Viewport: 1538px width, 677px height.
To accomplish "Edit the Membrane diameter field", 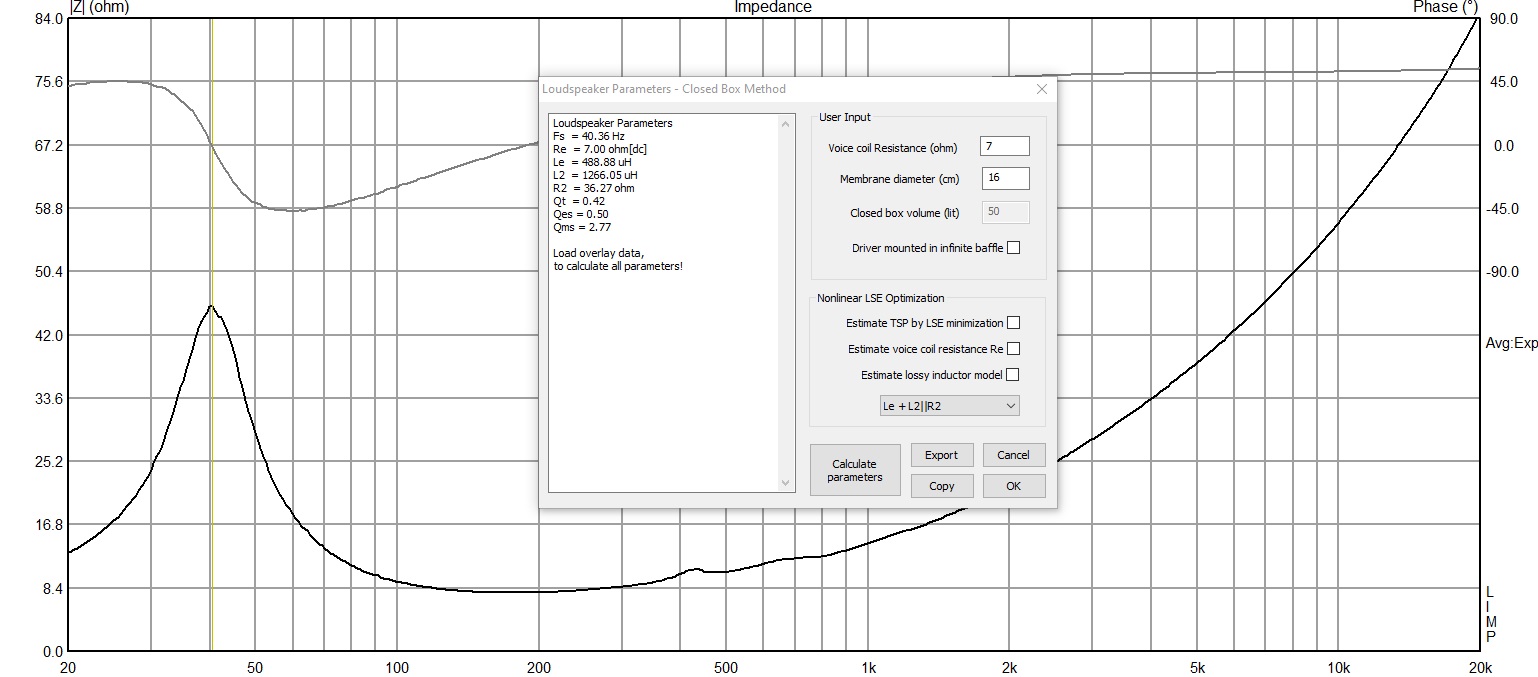I will coord(1004,179).
